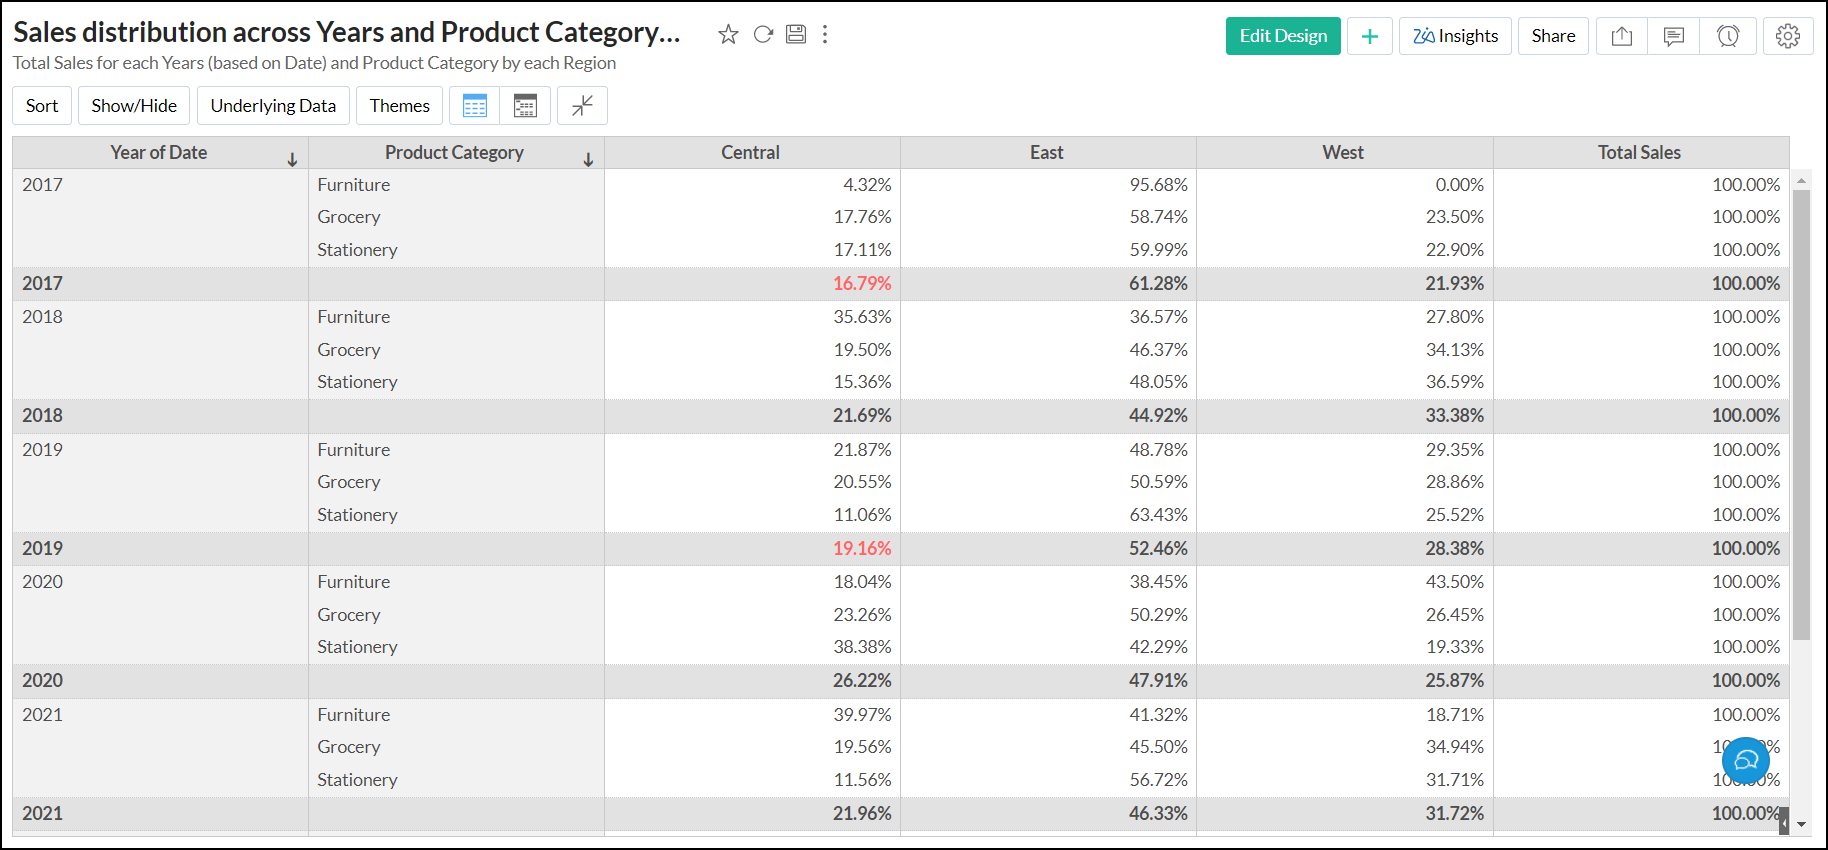Open the export icon in top bar
The width and height of the screenshot is (1828, 850).
1622,37
